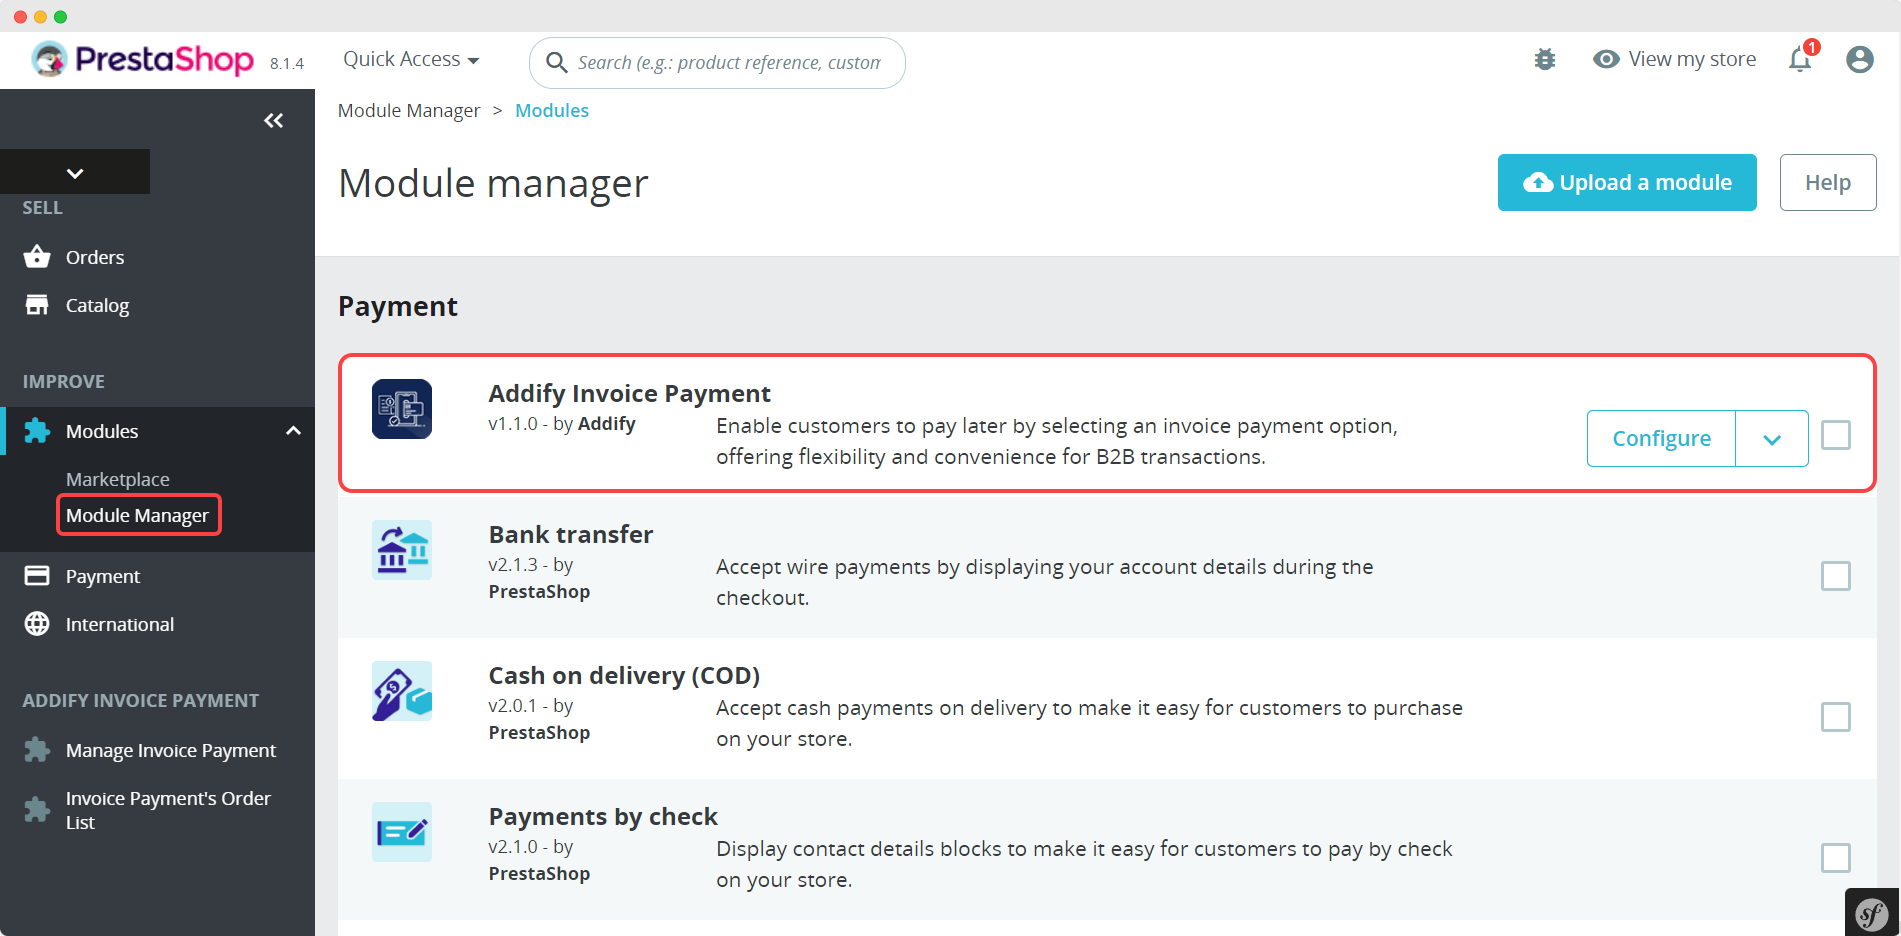This screenshot has height=936, width=1901.
Task: Expand the Configure button dropdown arrow
Action: 1771,439
